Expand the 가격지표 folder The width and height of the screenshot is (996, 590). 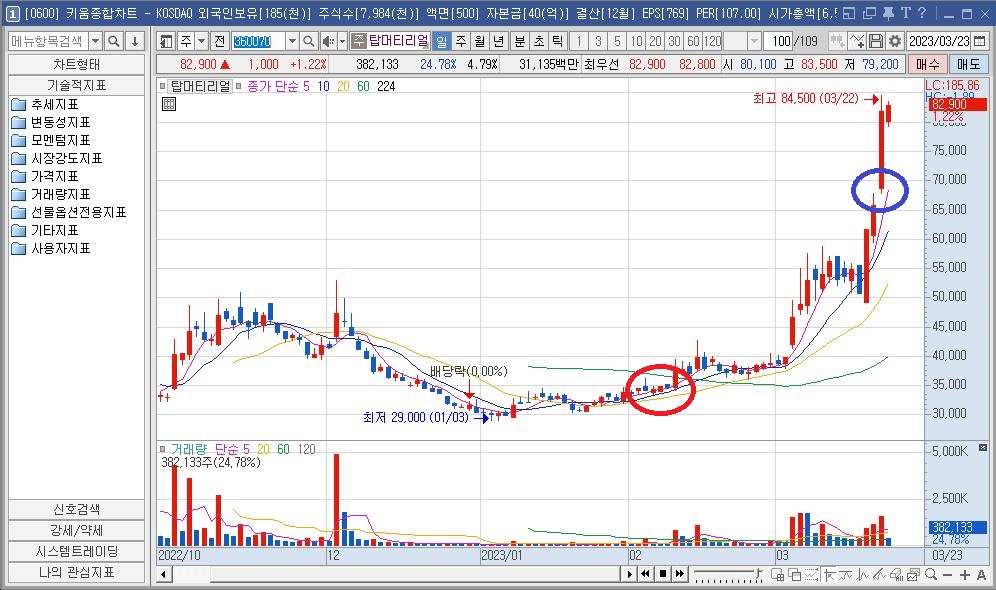click(x=46, y=176)
